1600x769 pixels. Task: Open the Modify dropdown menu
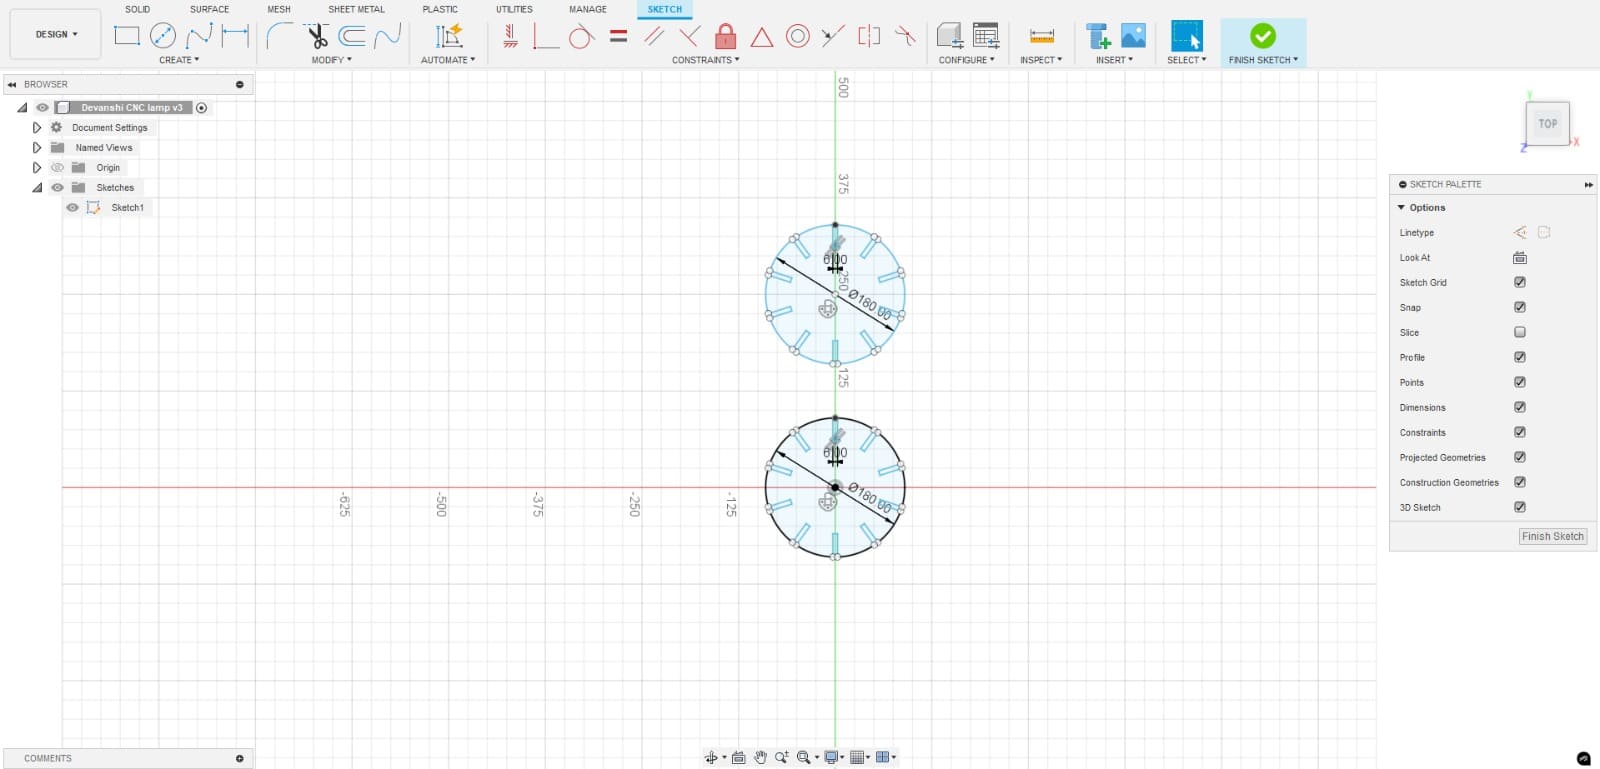pos(331,60)
